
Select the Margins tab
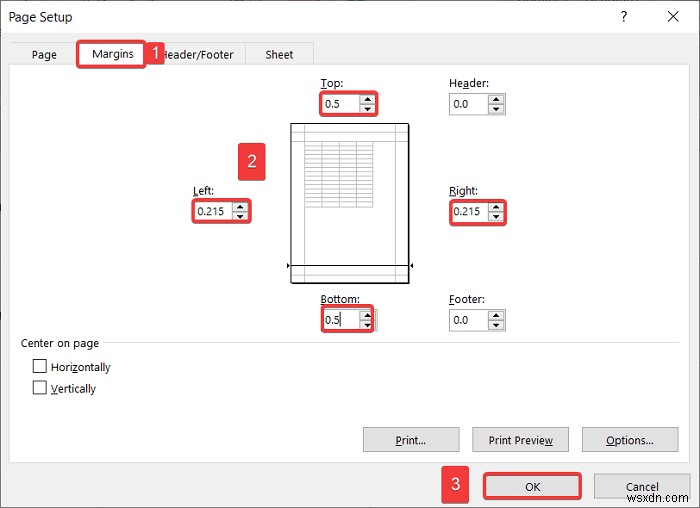pos(112,54)
